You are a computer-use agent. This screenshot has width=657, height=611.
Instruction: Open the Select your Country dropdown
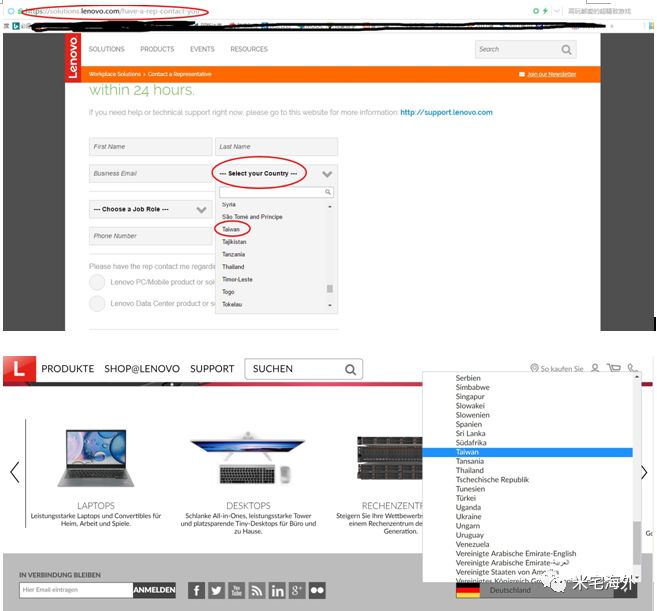[277, 173]
